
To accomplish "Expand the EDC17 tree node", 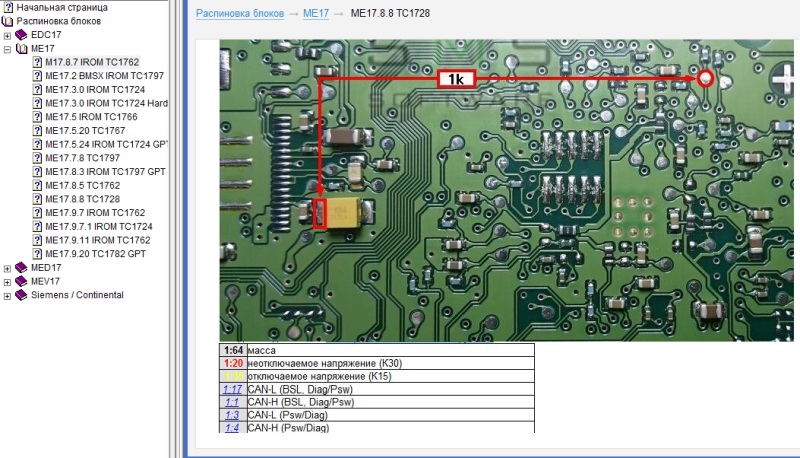I will pyautogui.click(x=8, y=35).
